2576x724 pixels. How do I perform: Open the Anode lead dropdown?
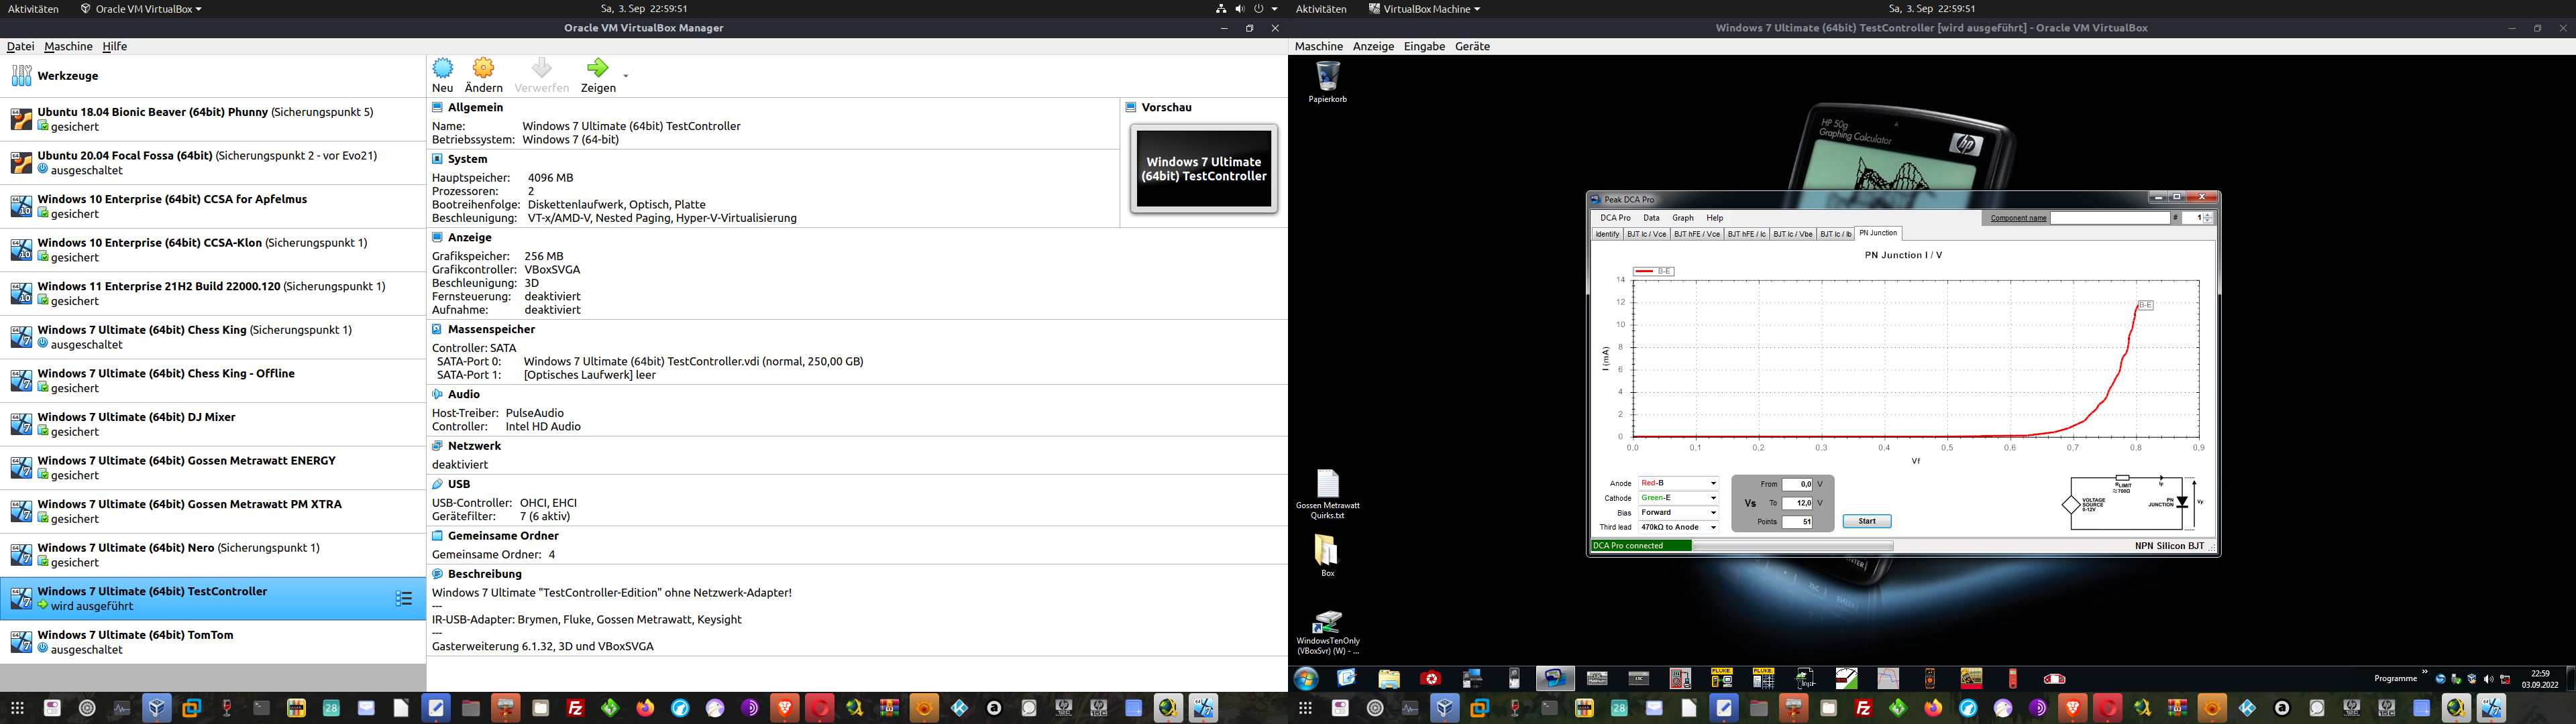coord(1713,484)
